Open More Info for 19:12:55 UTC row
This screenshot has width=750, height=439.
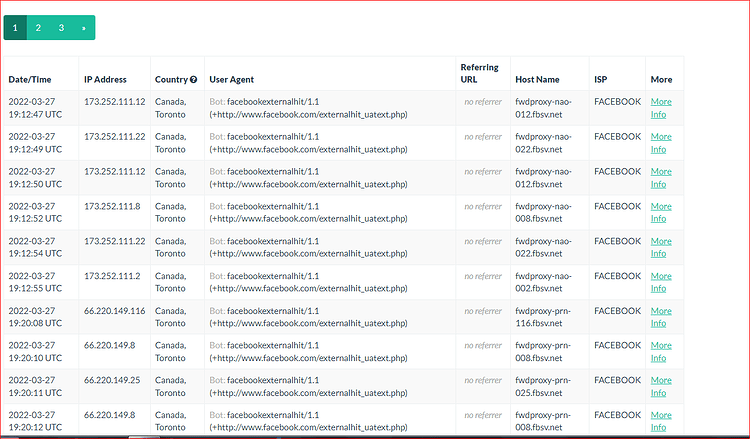click(661, 282)
